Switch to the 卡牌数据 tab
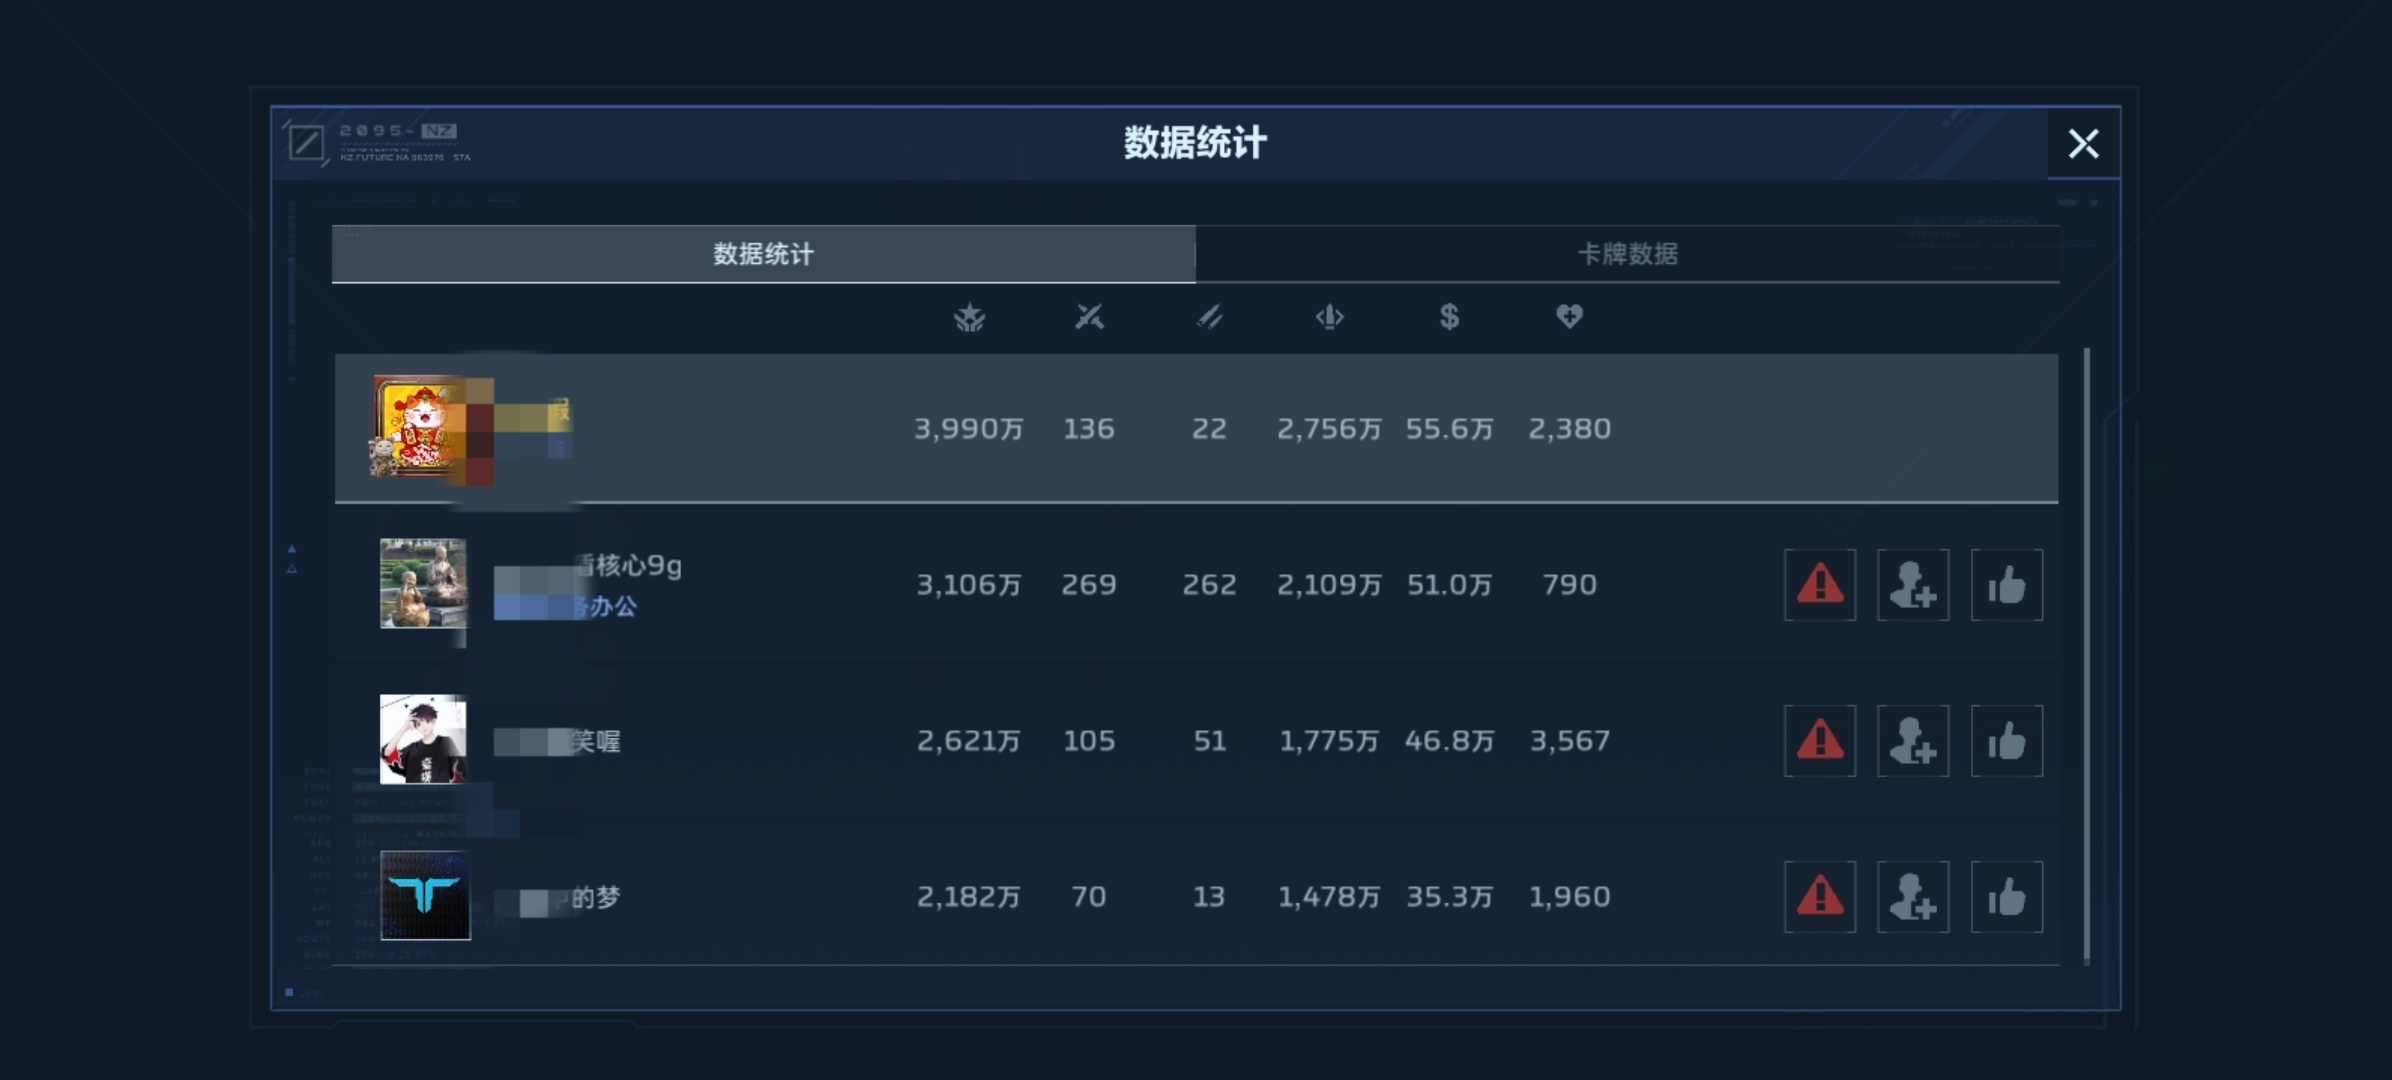Viewport: 2392px width, 1080px height. point(1627,254)
